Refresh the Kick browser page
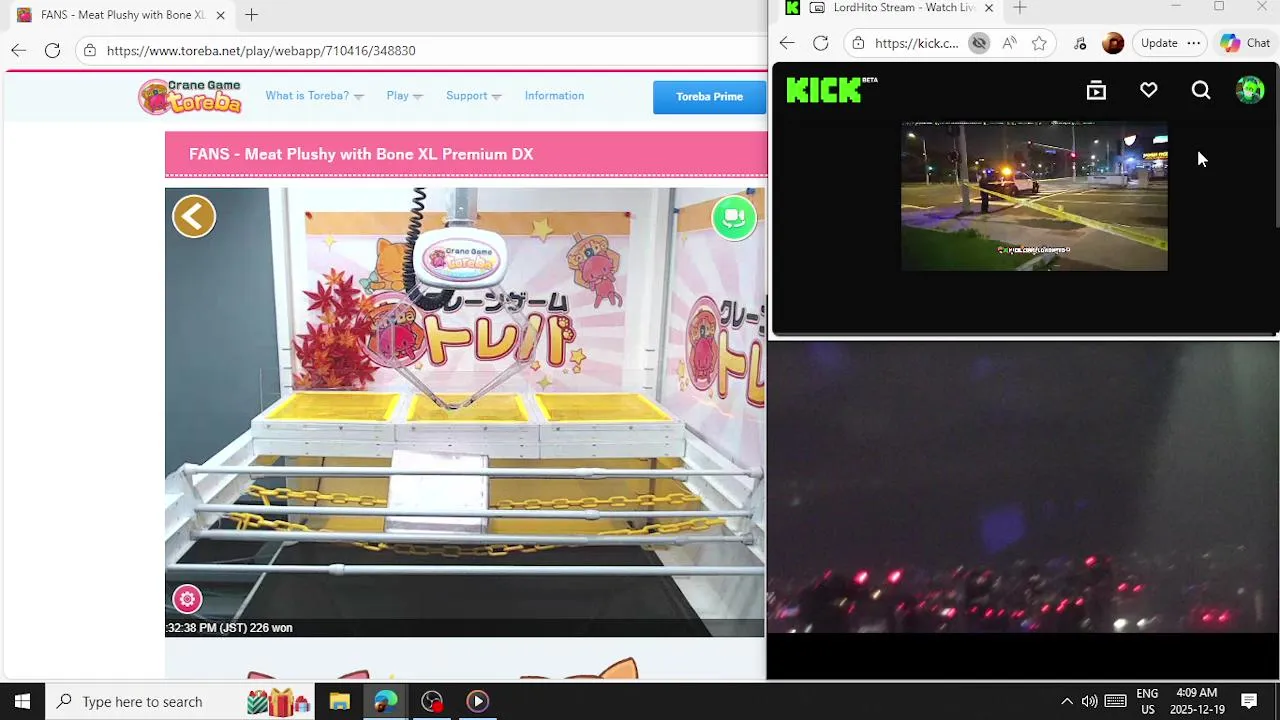This screenshot has width=1280, height=720. (x=821, y=43)
